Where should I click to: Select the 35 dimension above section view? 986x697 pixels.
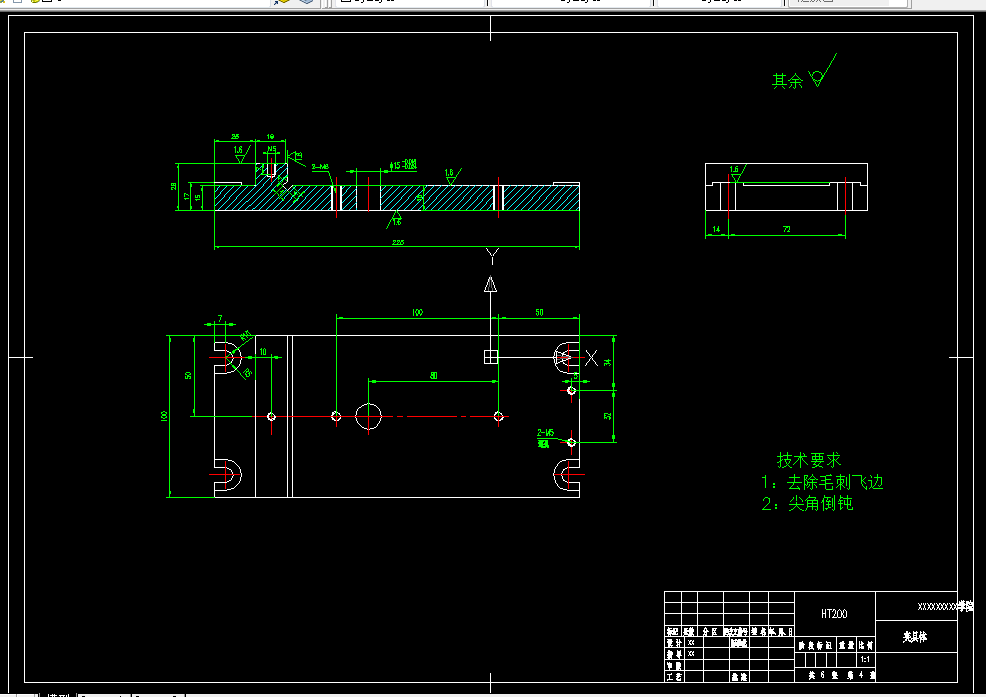coord(235,137)
